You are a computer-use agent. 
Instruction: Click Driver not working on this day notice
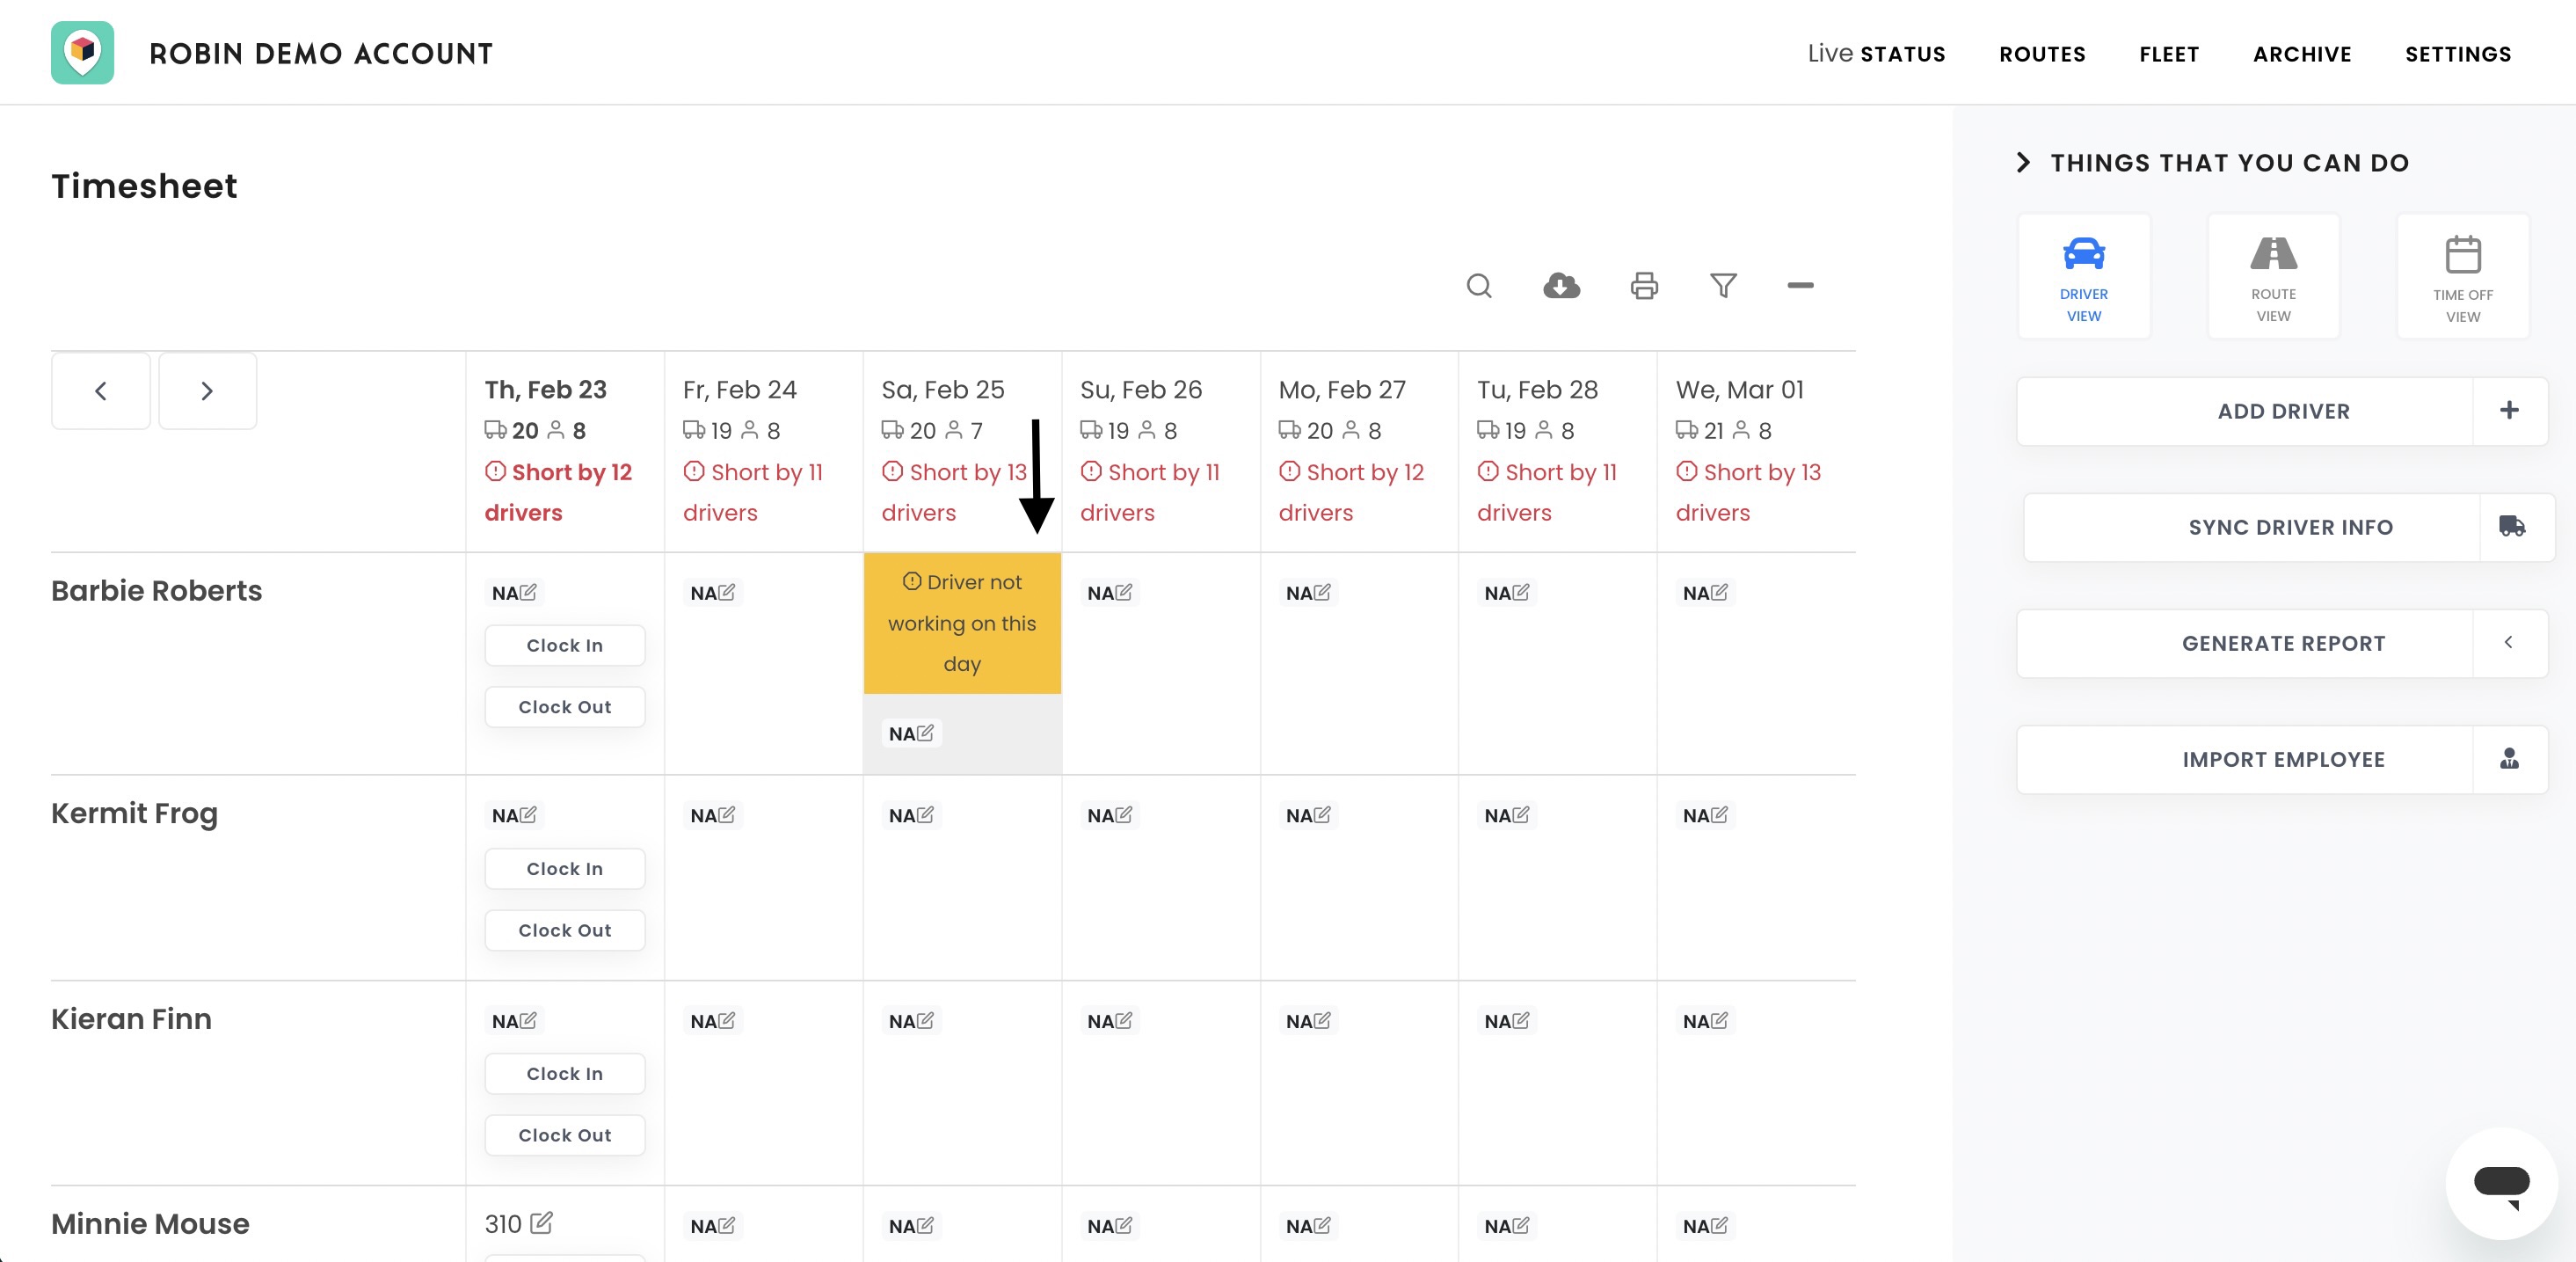(962, 623)
